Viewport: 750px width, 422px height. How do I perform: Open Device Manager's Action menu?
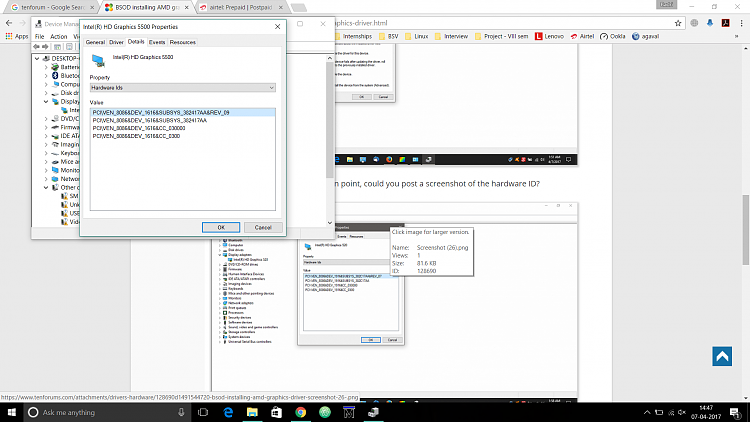(x=59, y=36)
